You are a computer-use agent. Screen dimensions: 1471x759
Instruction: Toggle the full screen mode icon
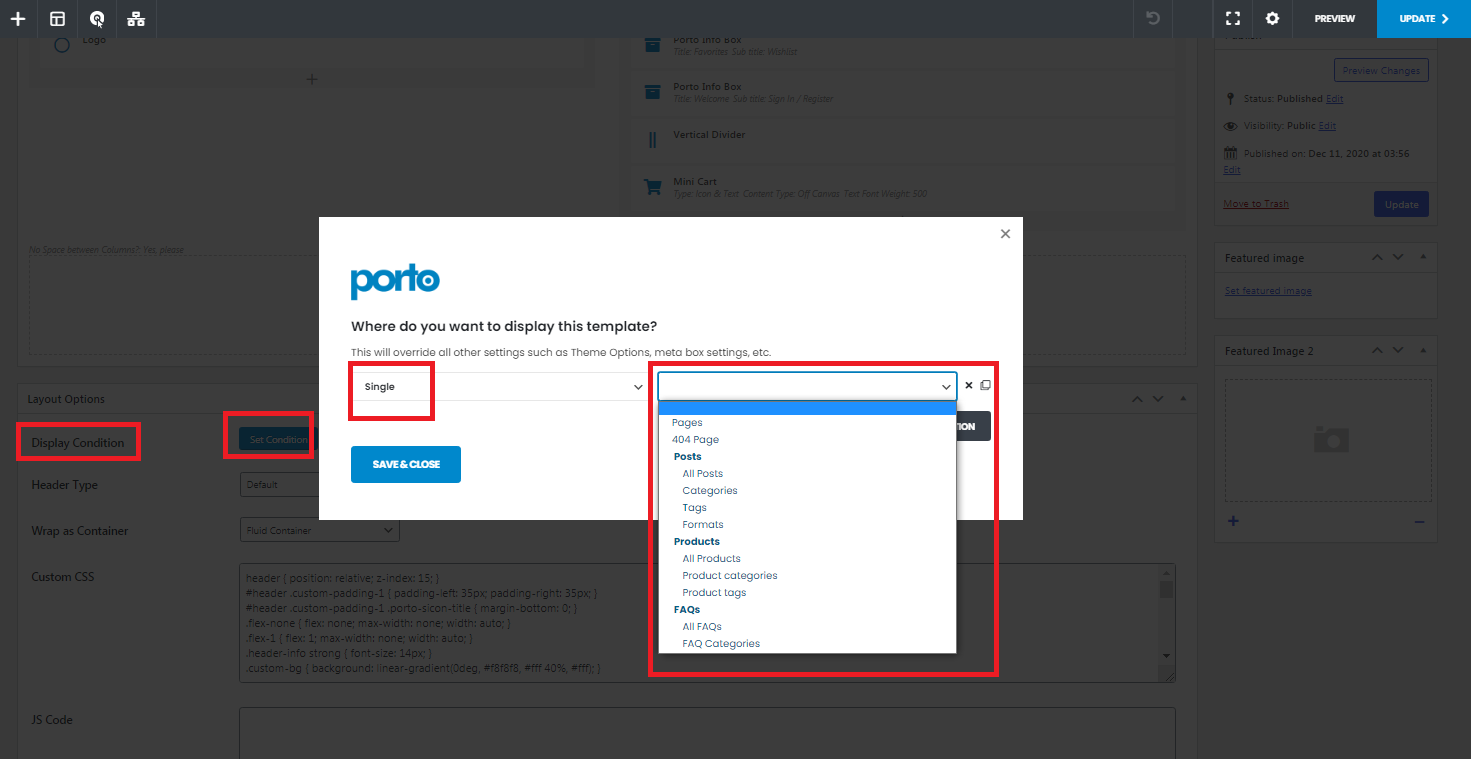(1233, 19)
